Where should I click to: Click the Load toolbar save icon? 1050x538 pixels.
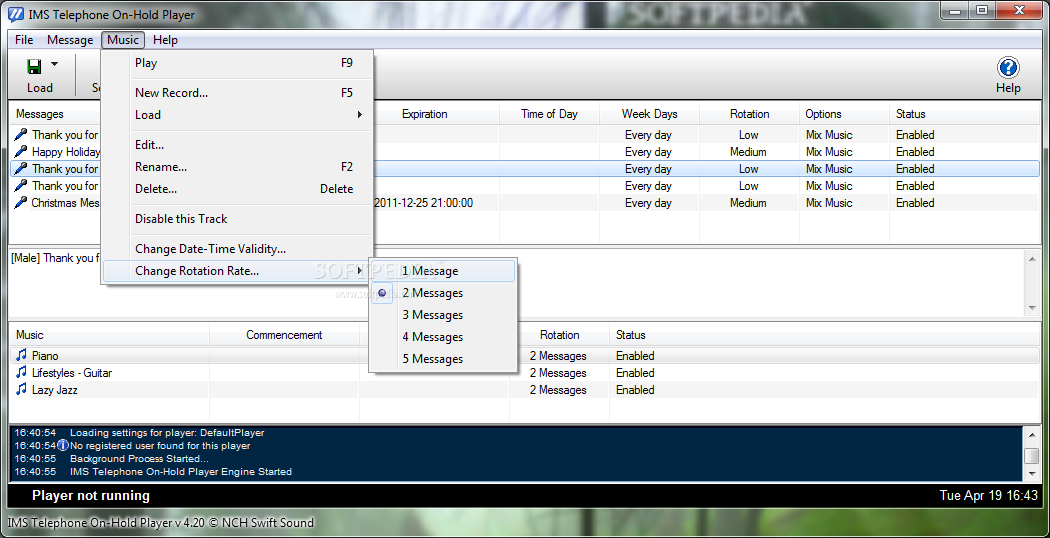pos(34,66)
